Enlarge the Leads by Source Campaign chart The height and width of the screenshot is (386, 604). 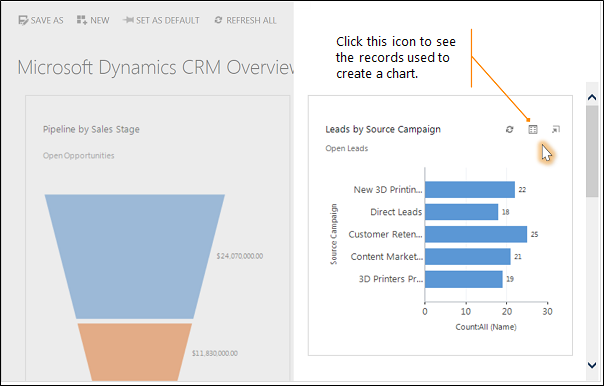click(555, 129)
